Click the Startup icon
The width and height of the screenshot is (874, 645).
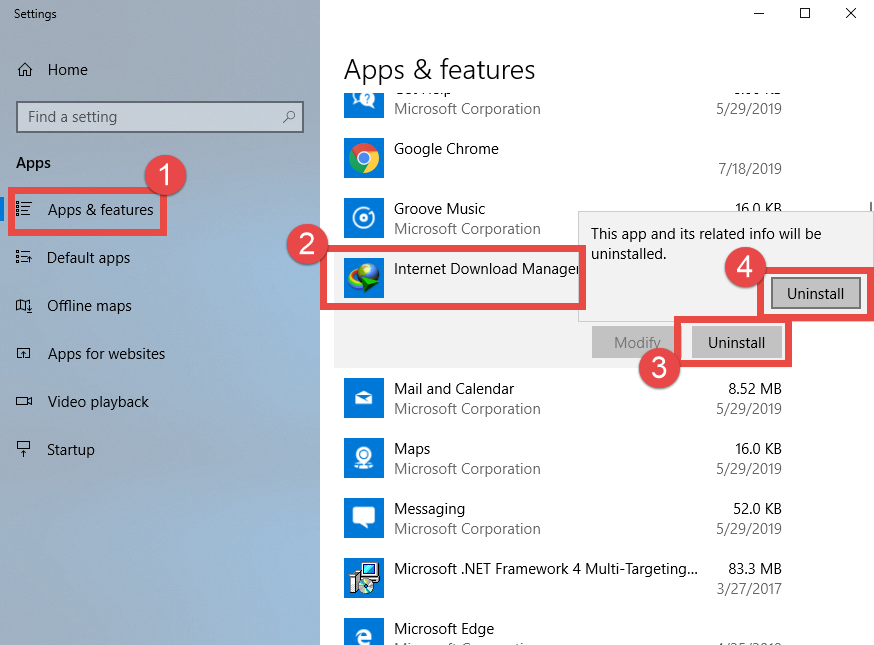pyautogui.click(x=23, y=449)
